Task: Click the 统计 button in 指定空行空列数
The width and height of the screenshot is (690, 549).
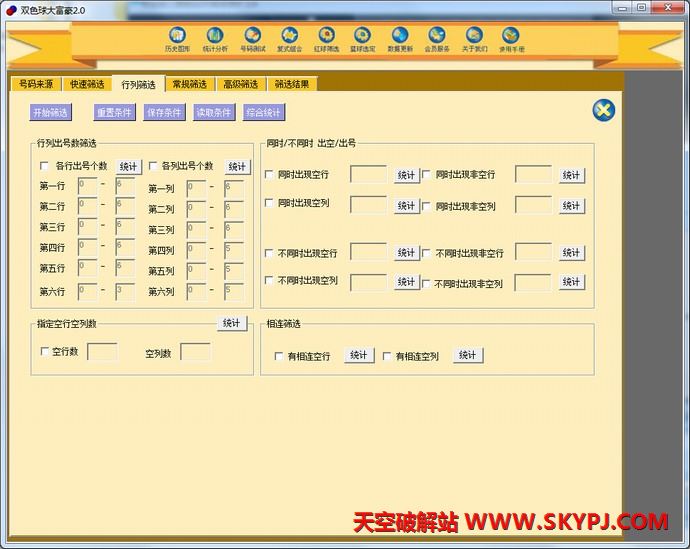Action: 232,323
